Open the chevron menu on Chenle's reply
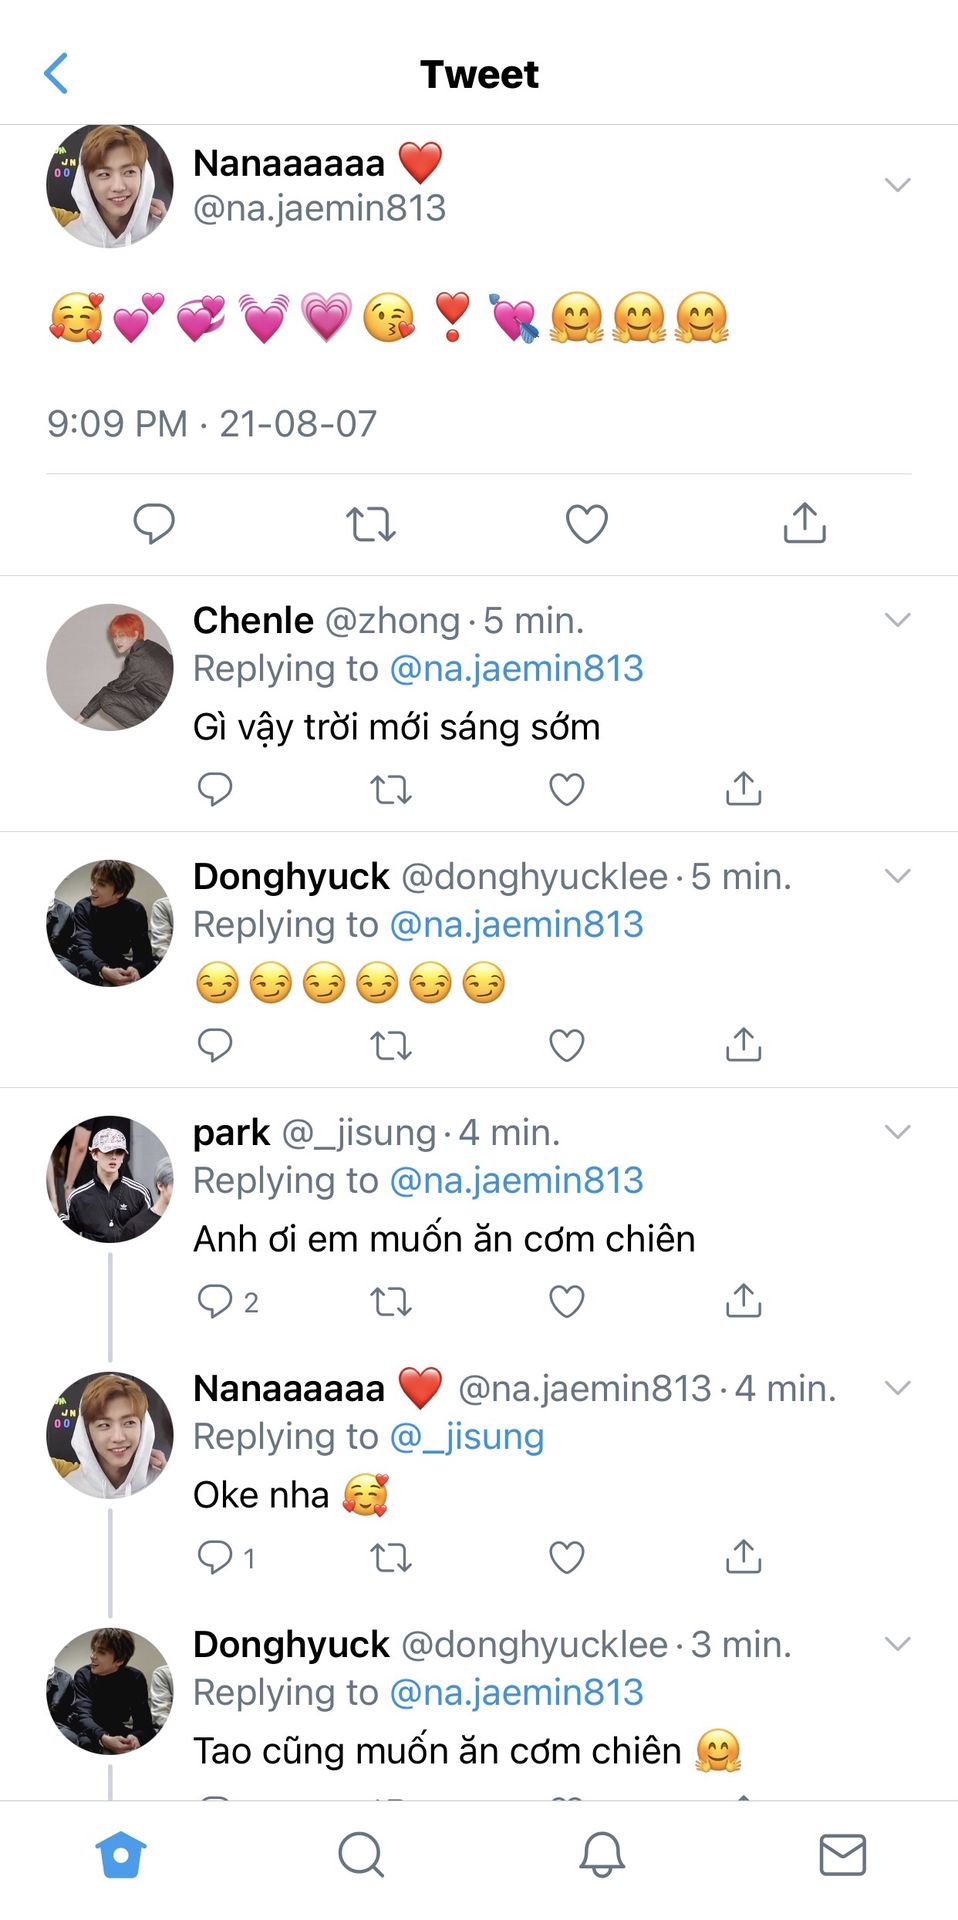Image resolution: width=958 pixels, height=1920 pixels. 897,620
